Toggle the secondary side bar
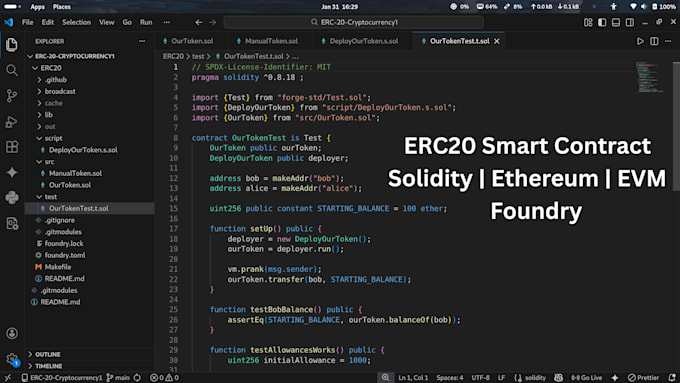 click(x=630, y=22)
